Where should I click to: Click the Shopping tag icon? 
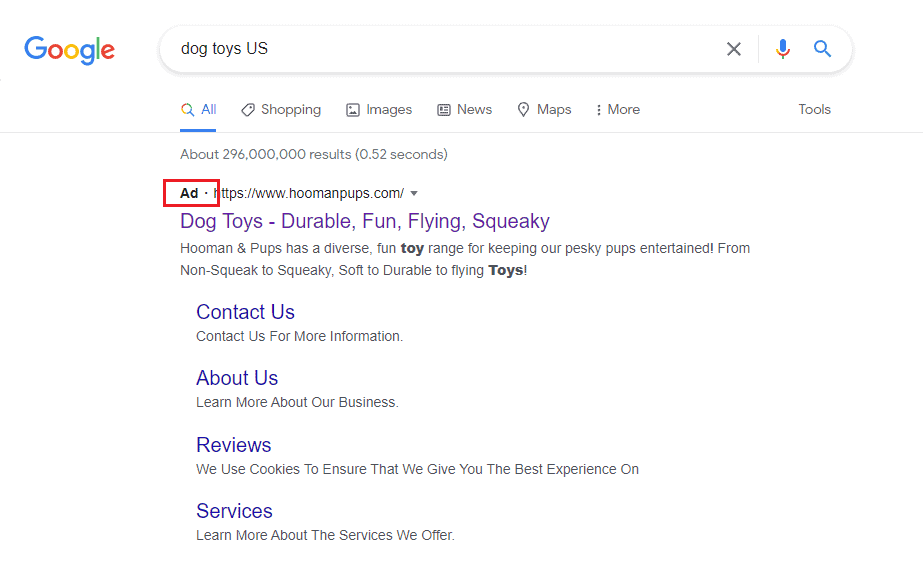click(248, 109)
